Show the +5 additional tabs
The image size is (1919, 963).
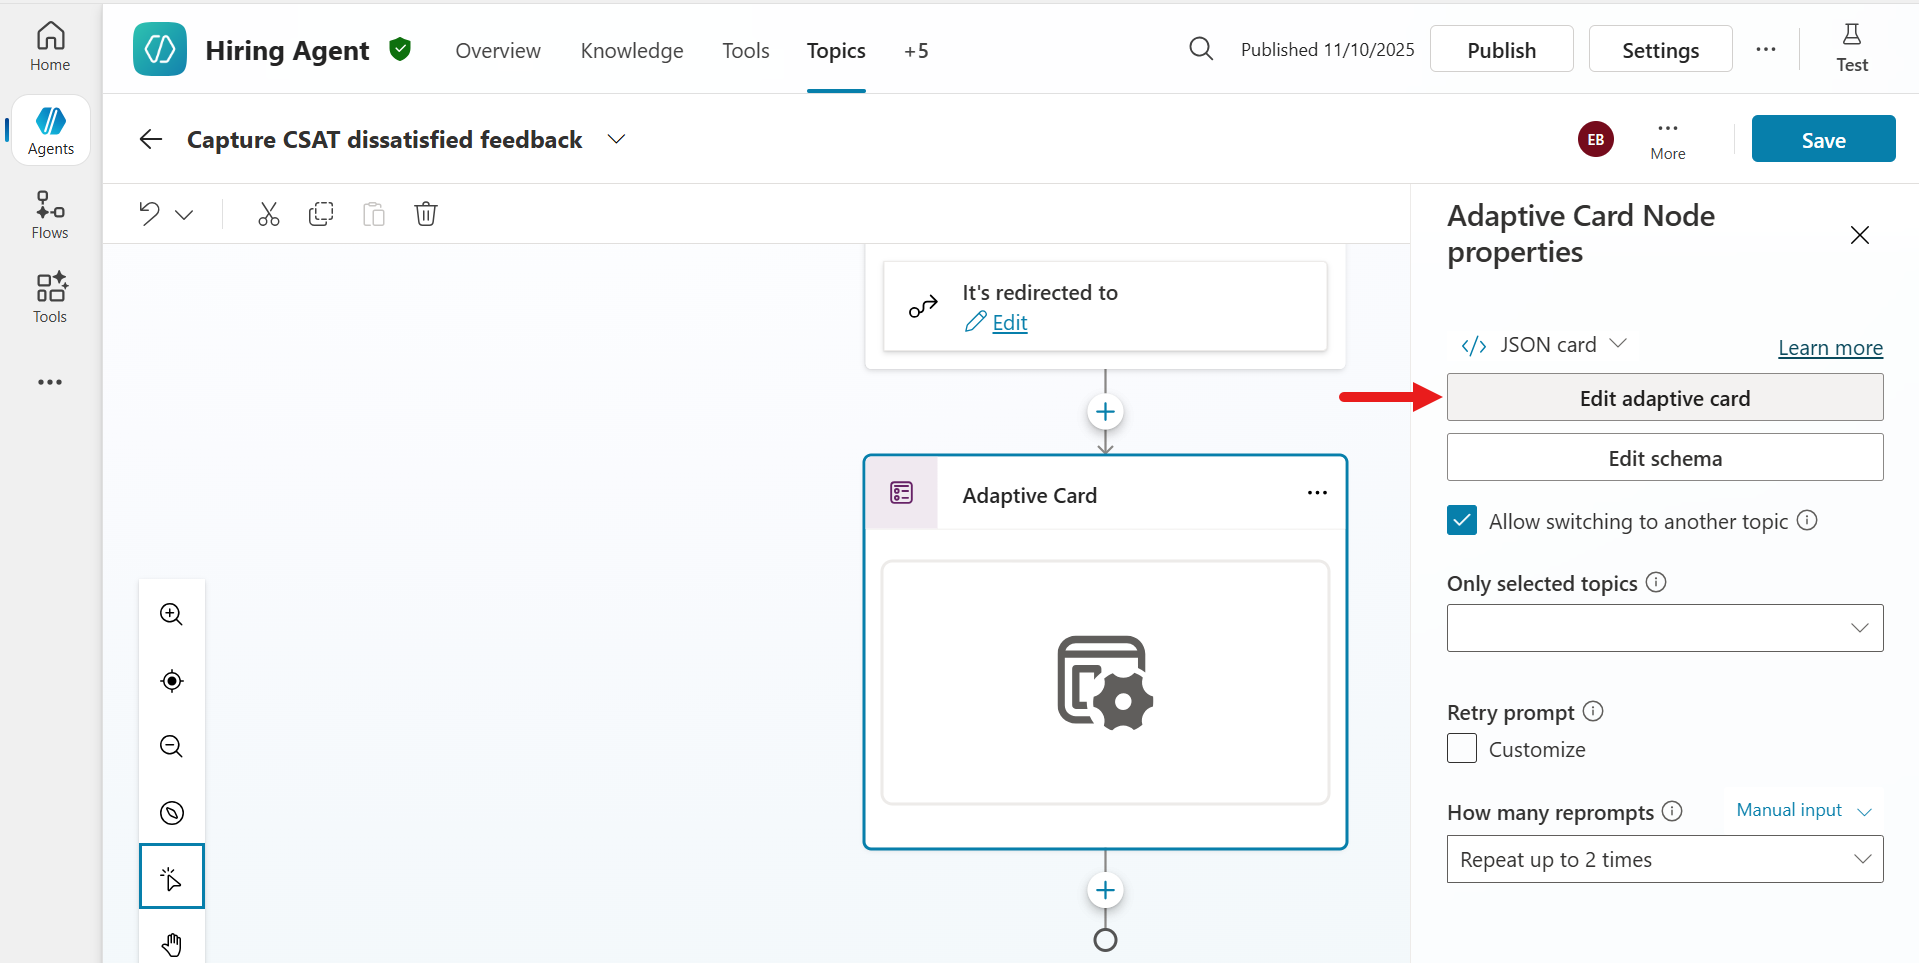coord(916,50)
